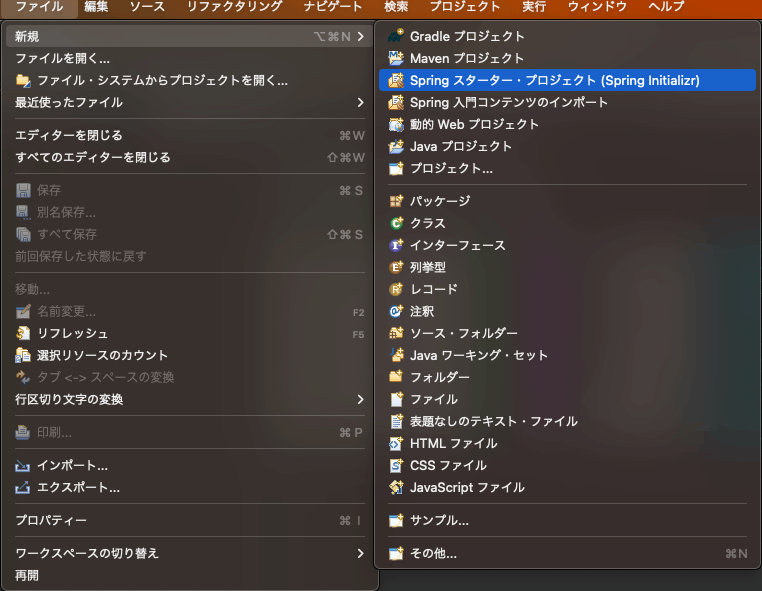762x591 pixels.
Task: Click the Gradle project elephant icon
Action: coord(396,36)
